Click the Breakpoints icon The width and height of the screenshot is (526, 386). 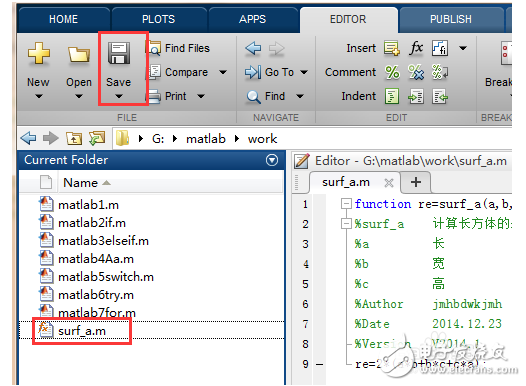point(506,53)
